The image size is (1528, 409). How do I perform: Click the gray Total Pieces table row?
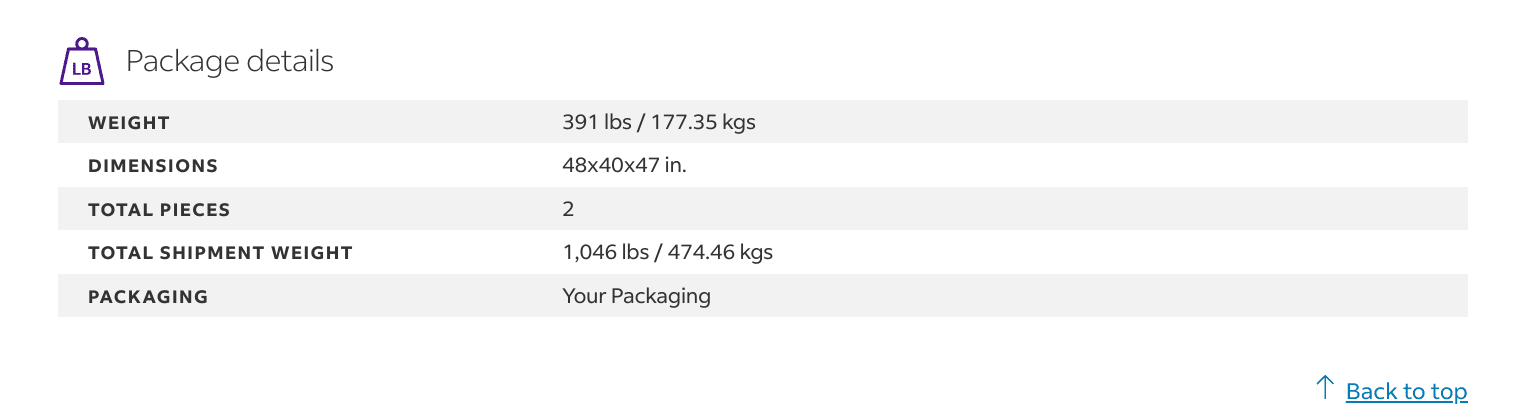(763, 209)
